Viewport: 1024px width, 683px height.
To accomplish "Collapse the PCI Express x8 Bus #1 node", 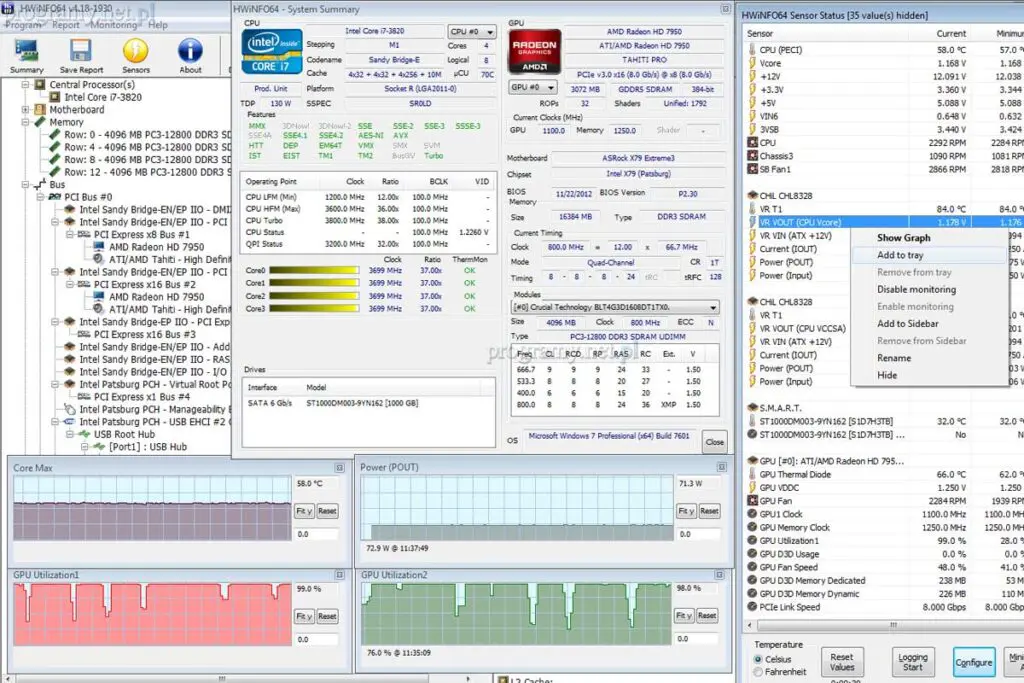I will pyautogui.click(x=70, y=234).
